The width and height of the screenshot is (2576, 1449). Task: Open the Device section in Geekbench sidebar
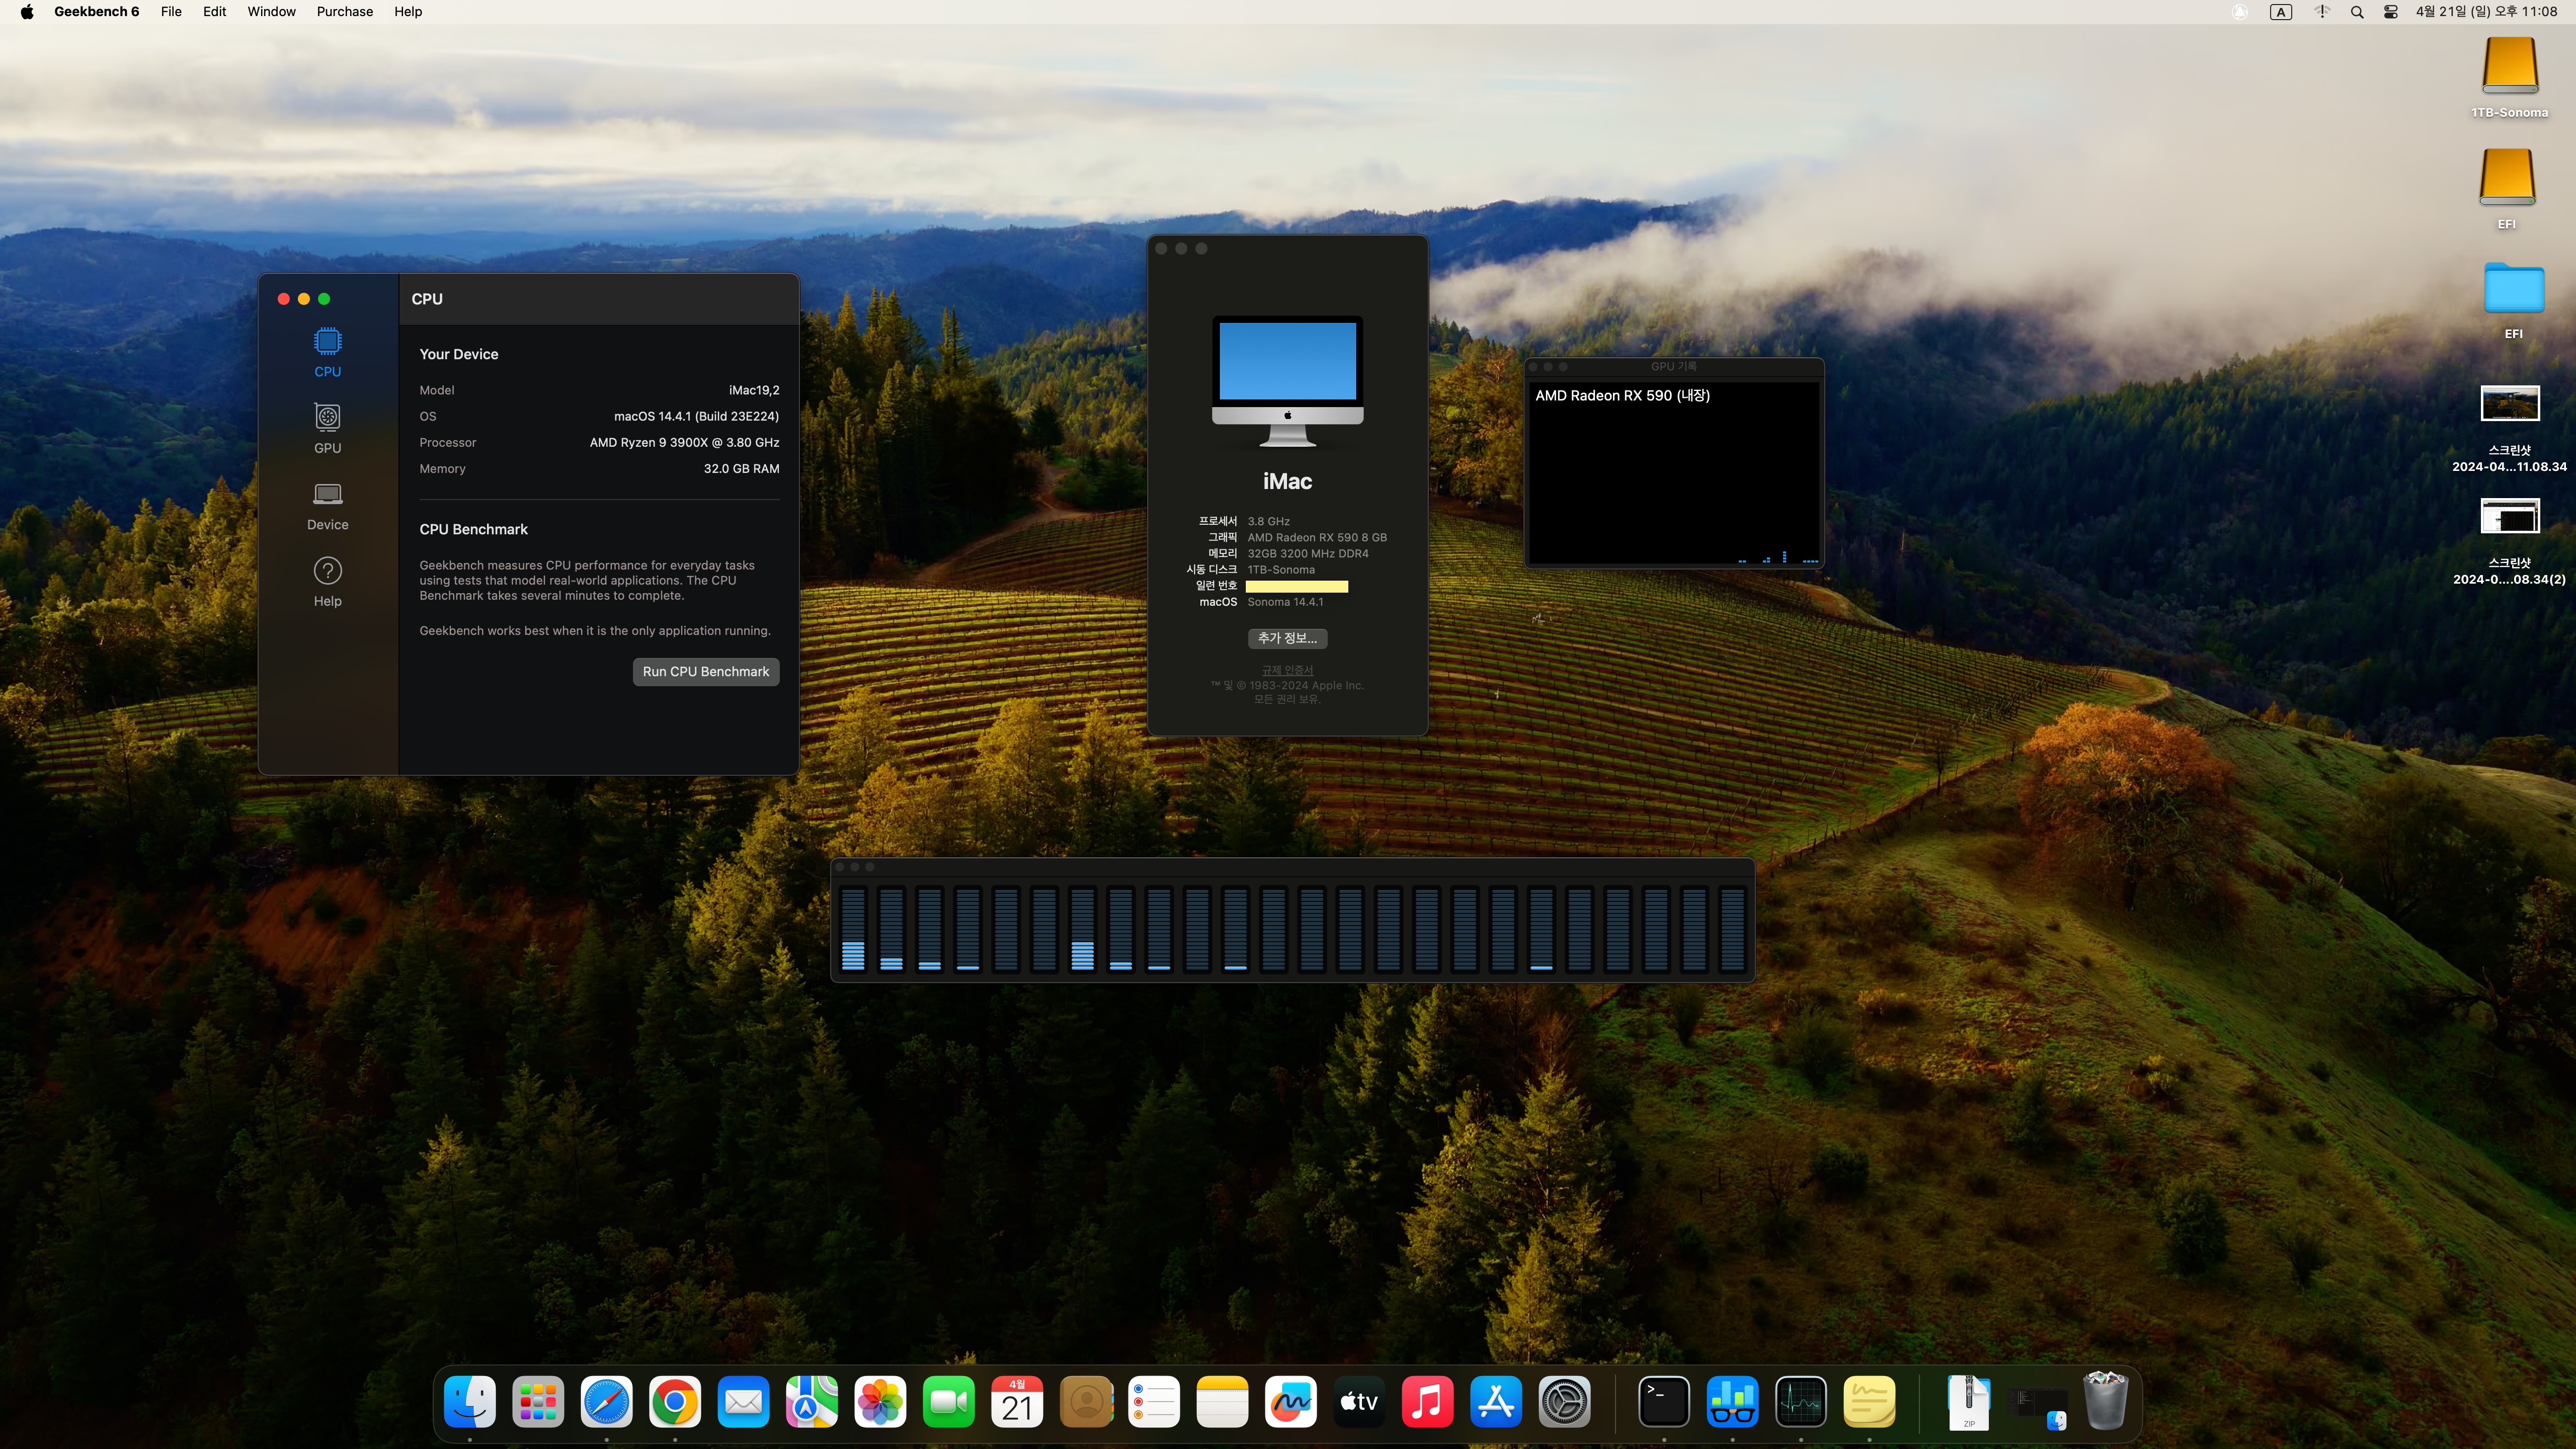(x=327, y=506)
